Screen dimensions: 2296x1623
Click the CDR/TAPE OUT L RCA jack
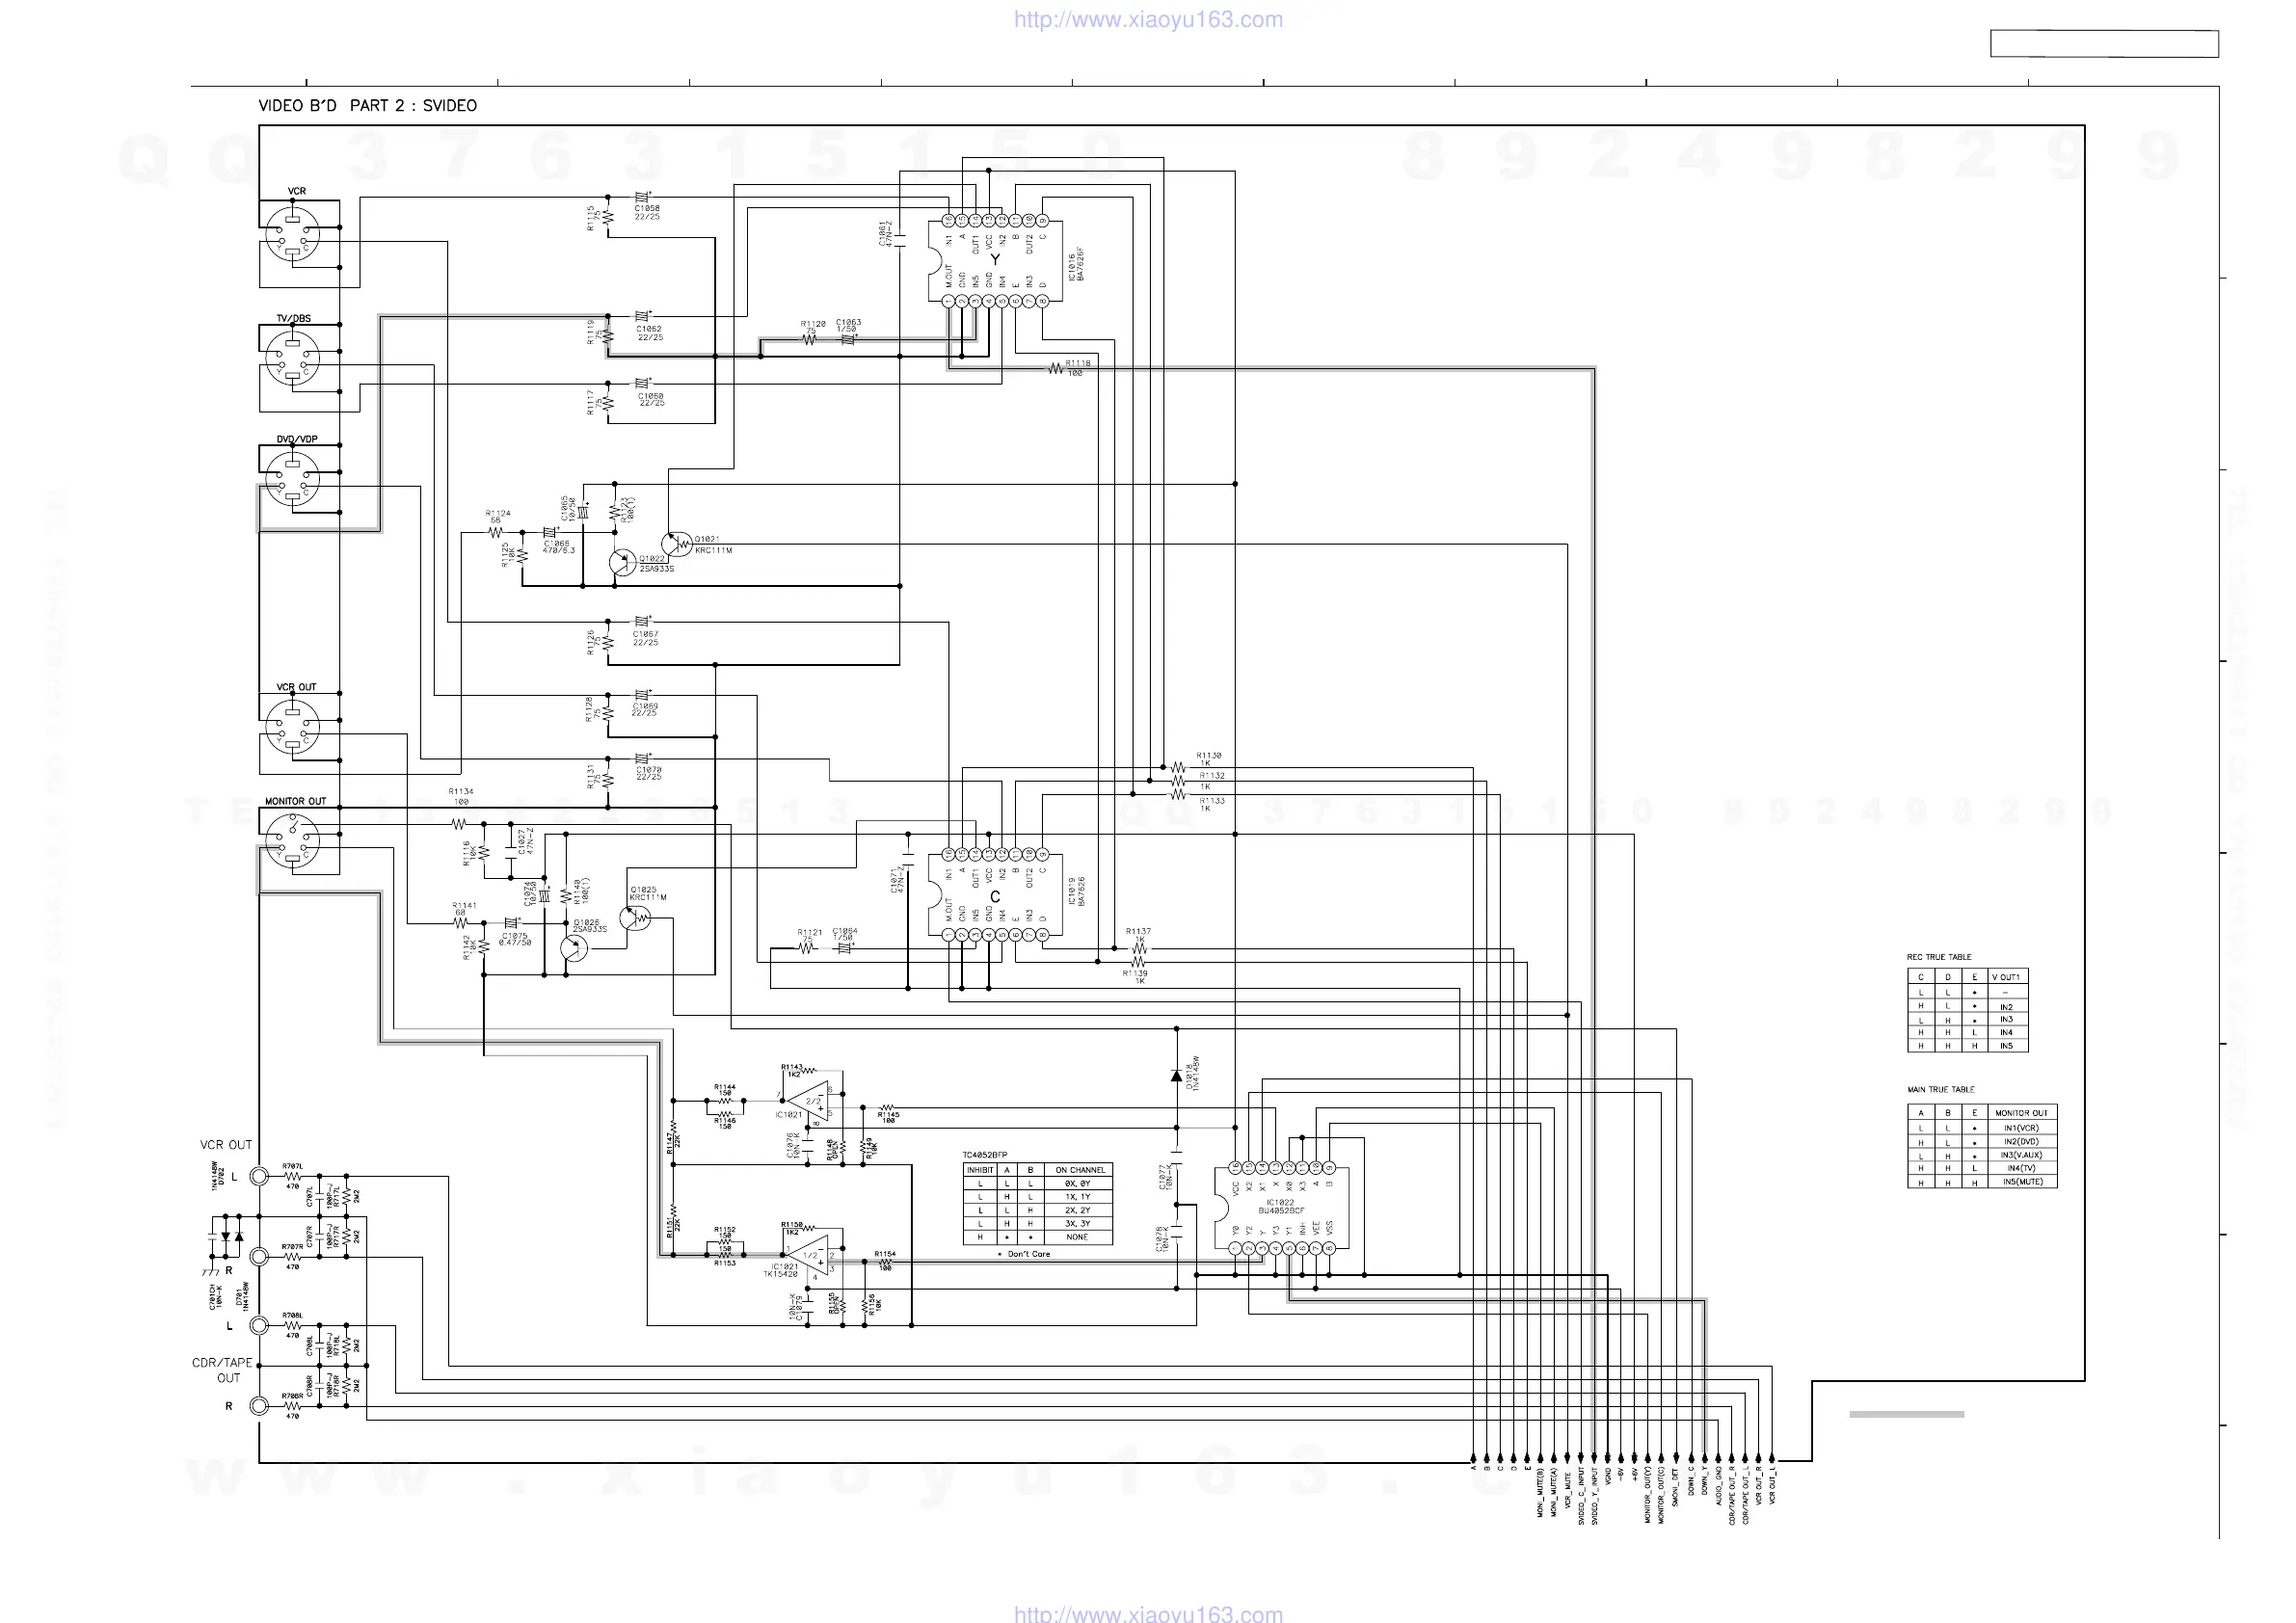(x=259, y=1326)
